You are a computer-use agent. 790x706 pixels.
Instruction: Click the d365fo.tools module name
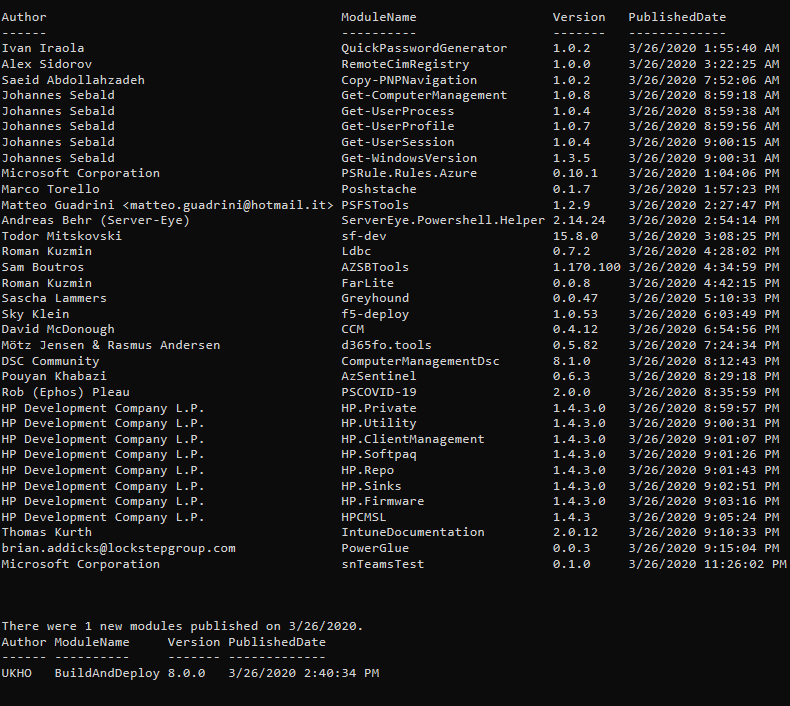coord(386,346)
